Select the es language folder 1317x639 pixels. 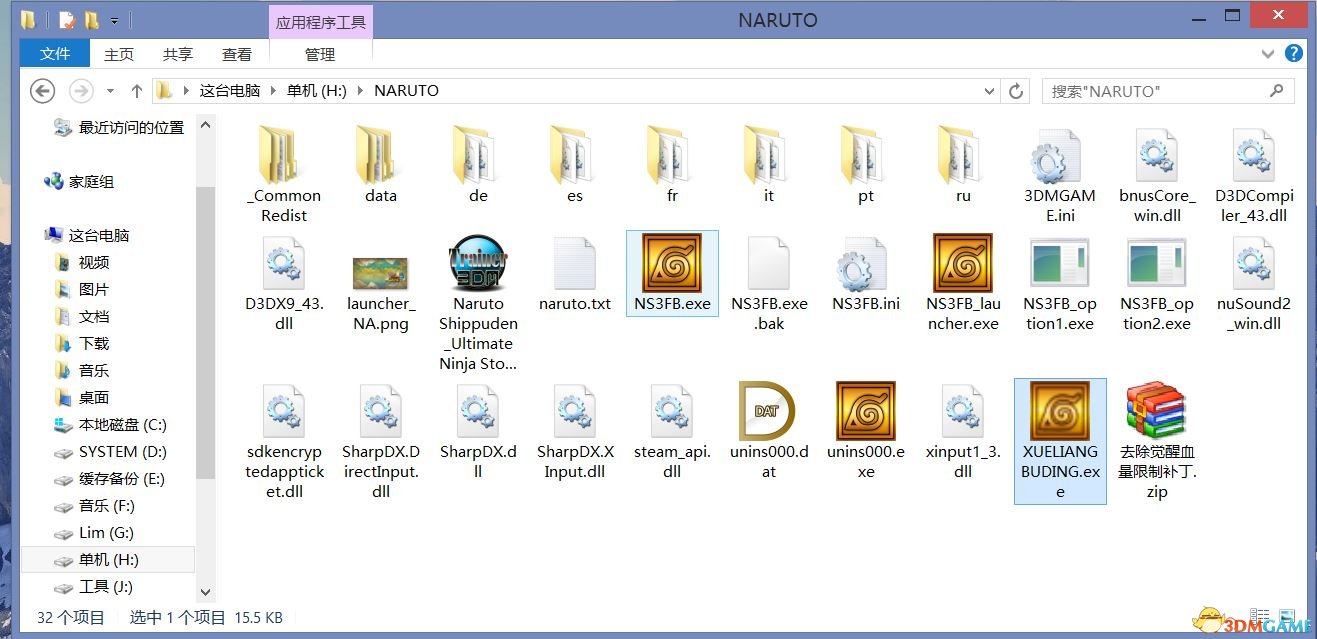click(x=575, y=165)
